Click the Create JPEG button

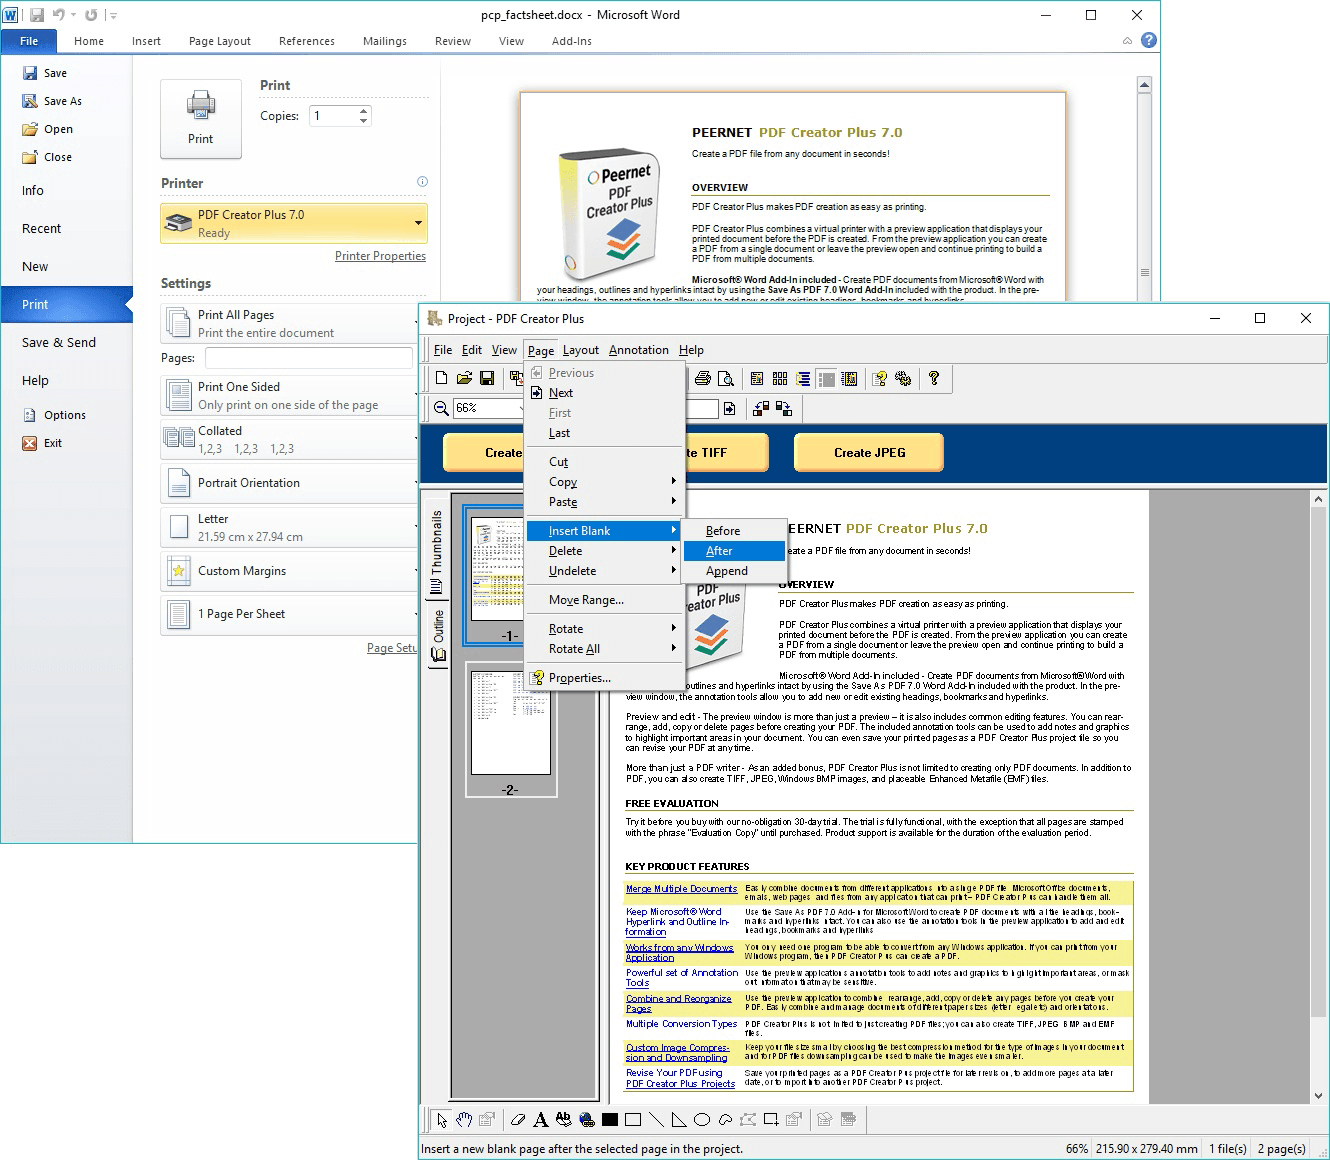click(868, 452)
